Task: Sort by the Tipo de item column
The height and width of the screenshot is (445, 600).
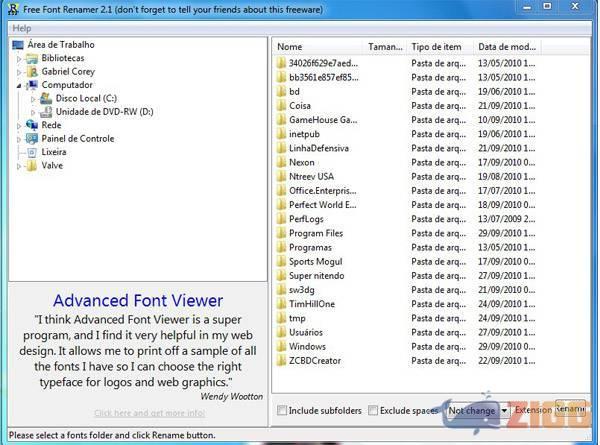Action: point(438,46)
